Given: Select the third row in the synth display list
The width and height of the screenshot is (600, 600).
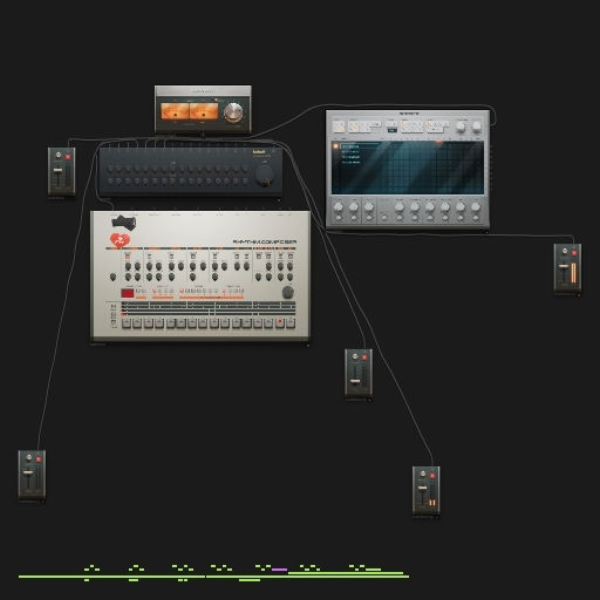Looking at the screenshot, I should click(351, 157).
